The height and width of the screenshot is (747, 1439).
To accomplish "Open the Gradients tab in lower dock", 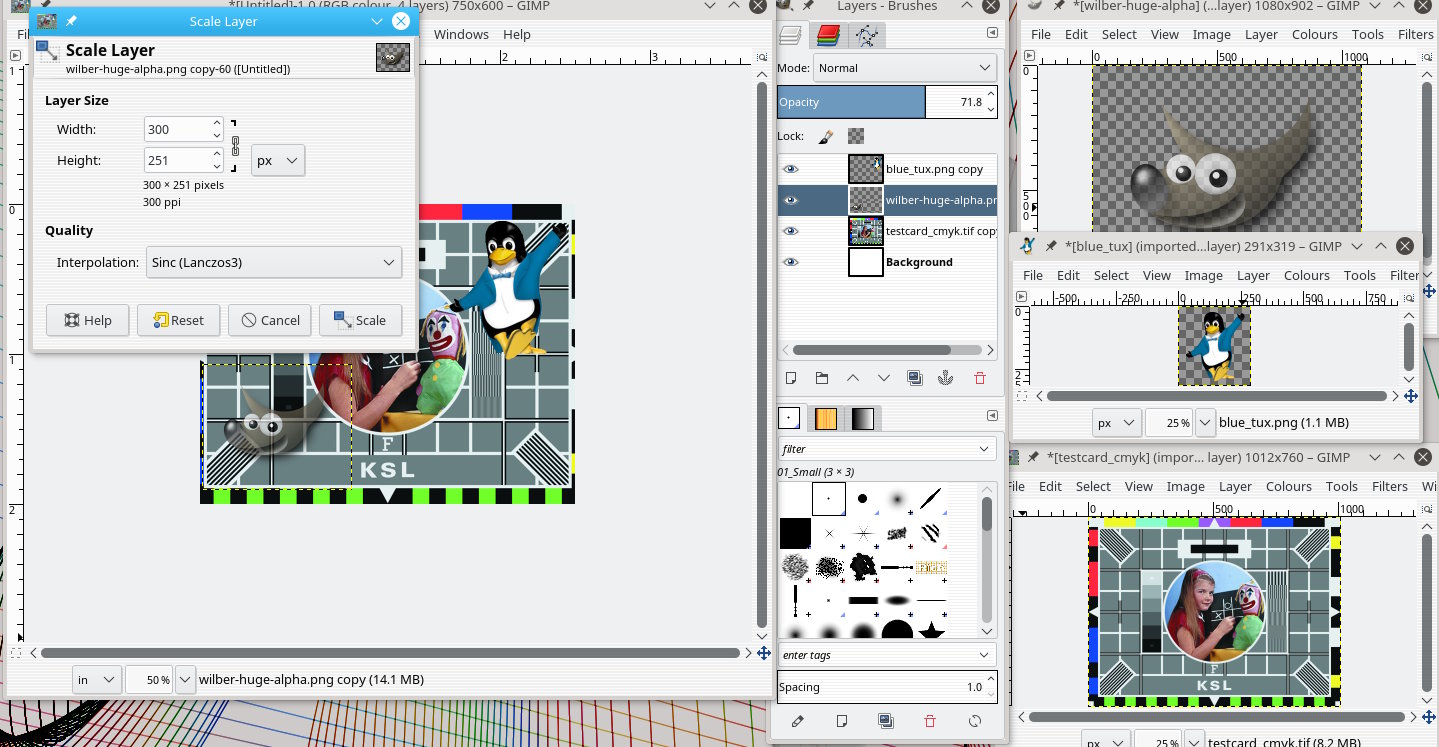I will (x=861, y=418).
